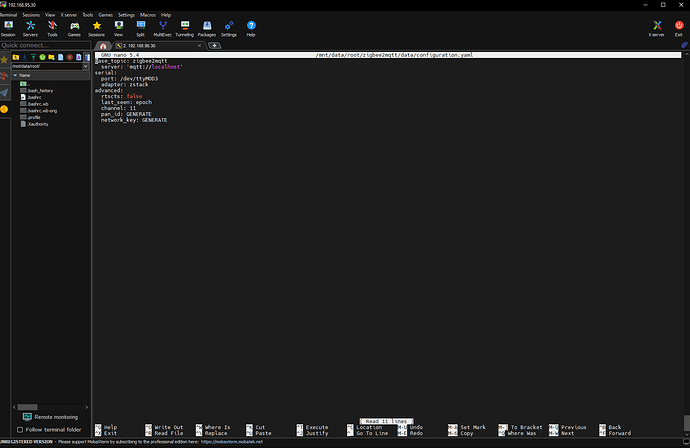The image size is (690, 448).
Task: Open the Games toolbar icon
Action: [74, 29]
